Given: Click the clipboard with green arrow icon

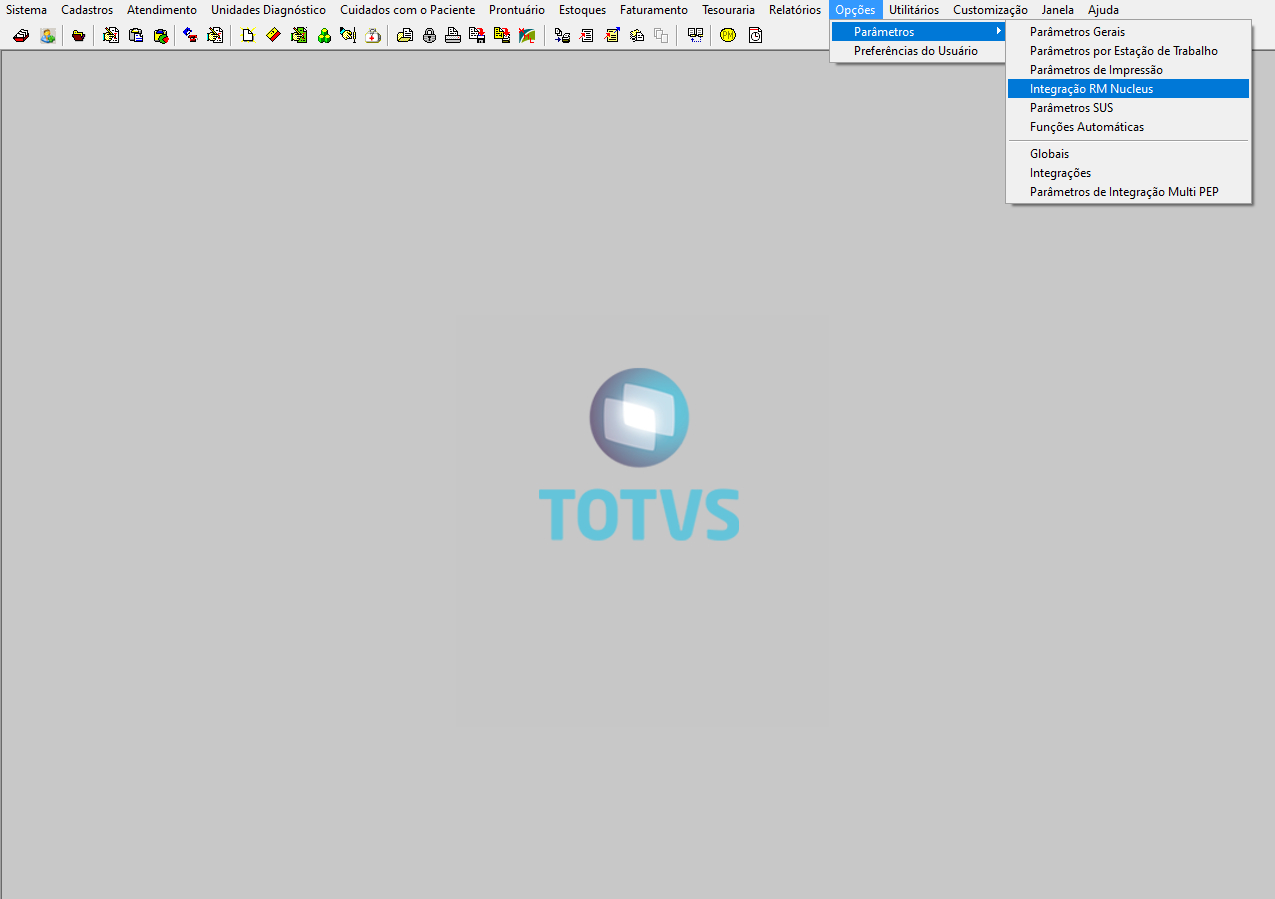Looking at the screenshot, I should (160, 35).
